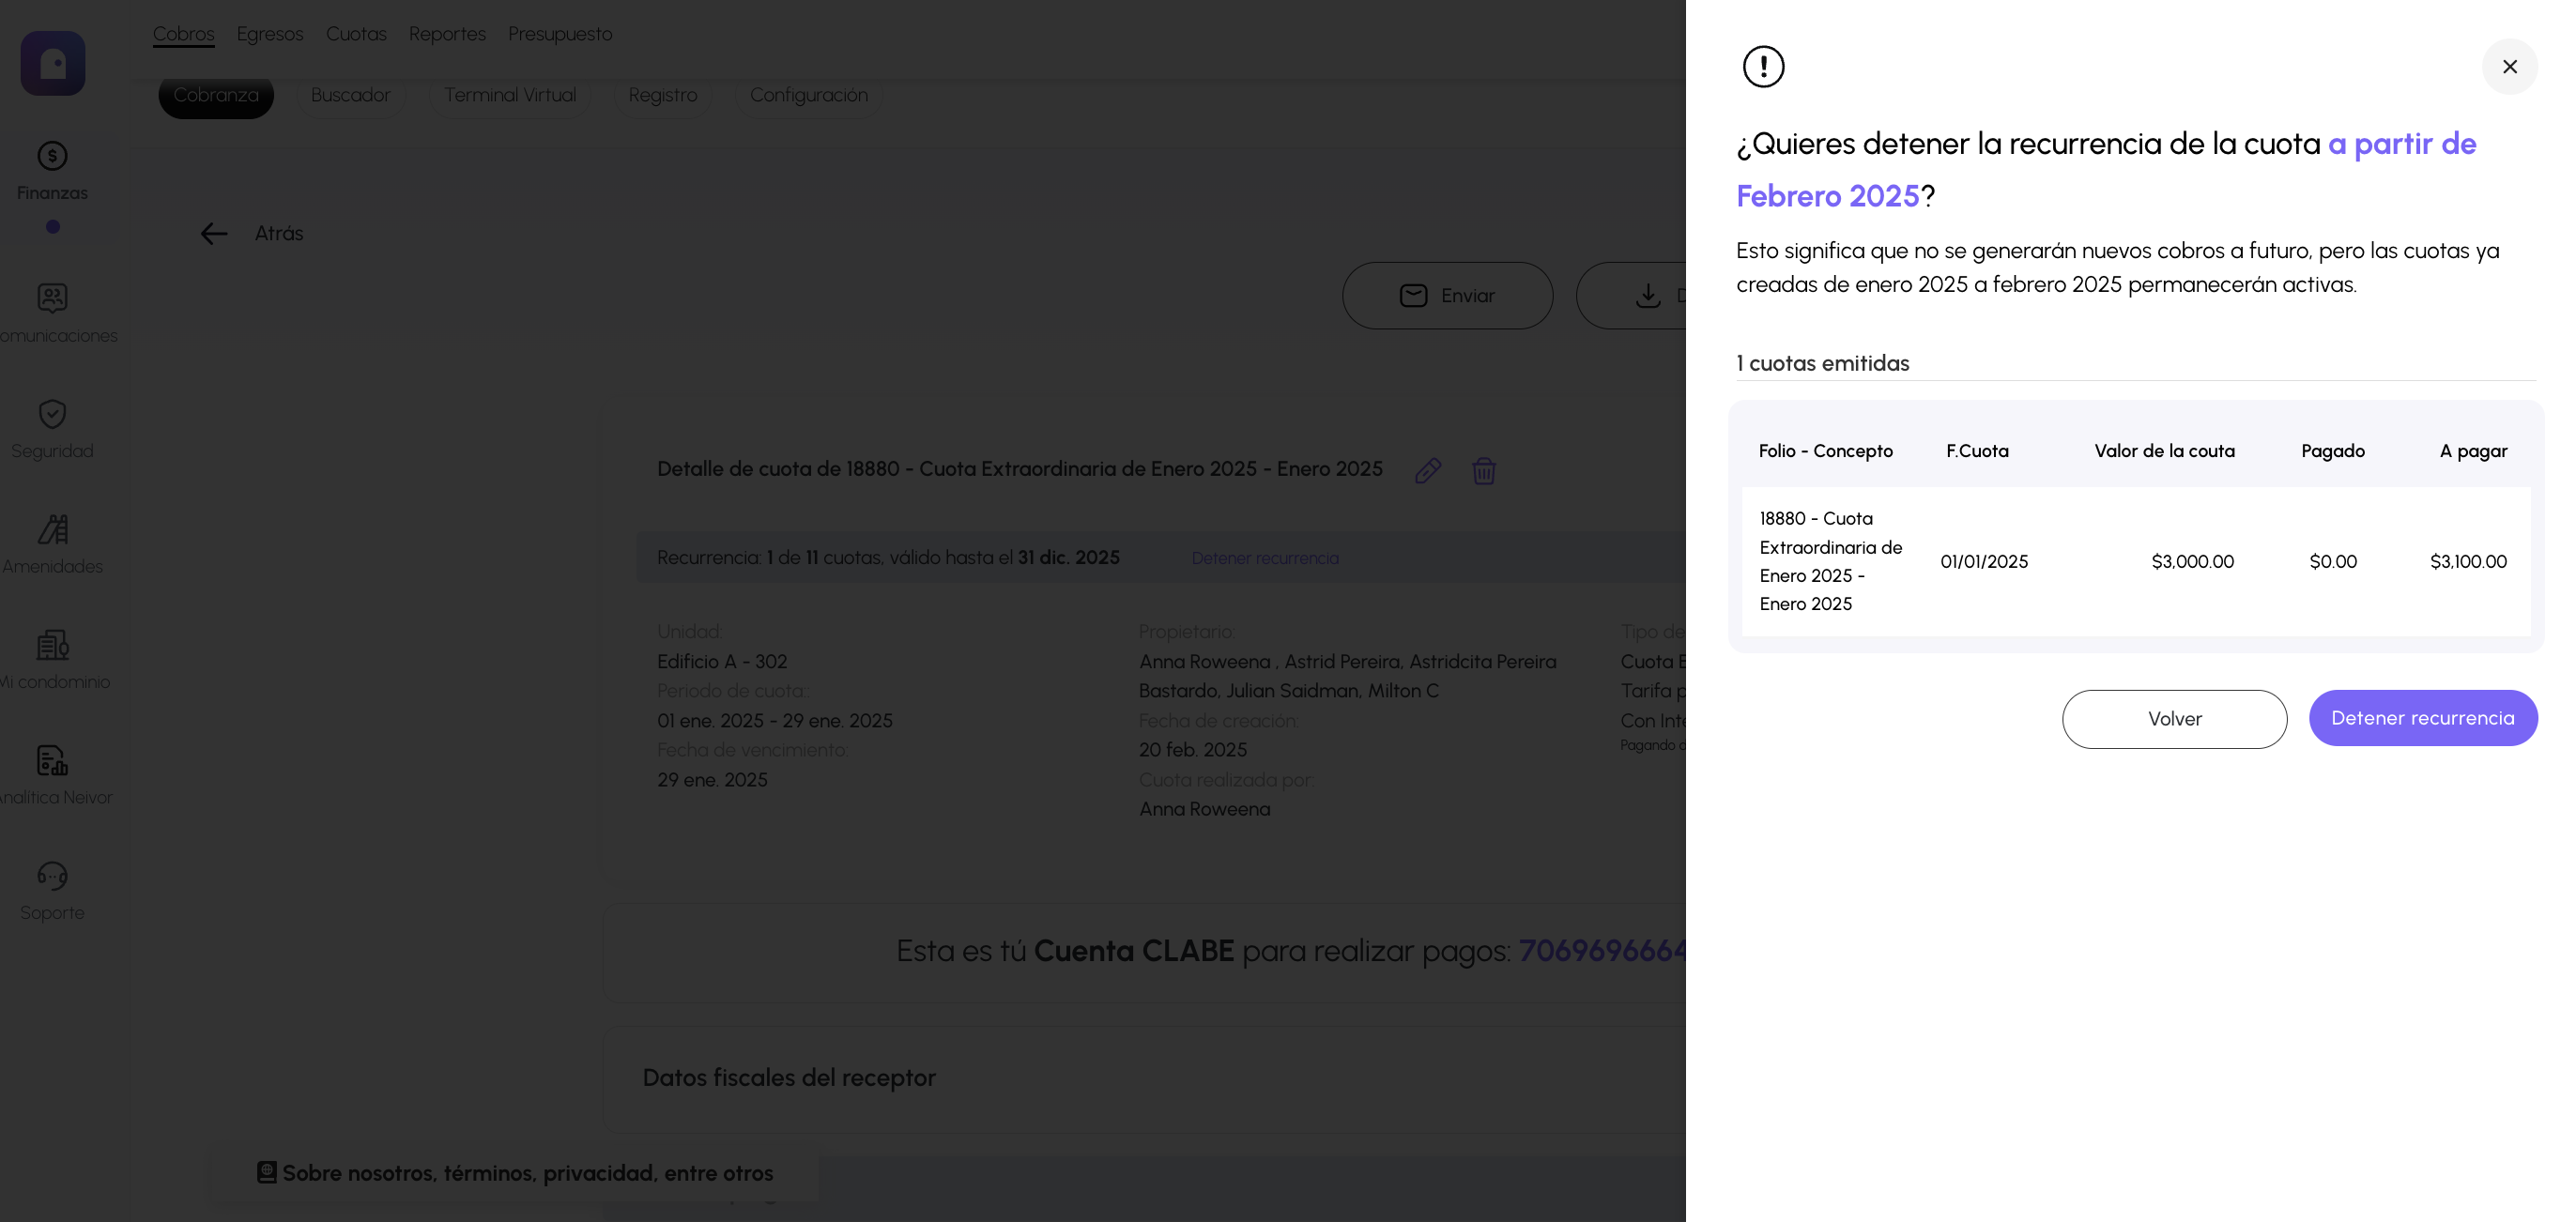Click the Detener recurrencia purple button
The image size is (2576, 1222).
[2422, 718]
